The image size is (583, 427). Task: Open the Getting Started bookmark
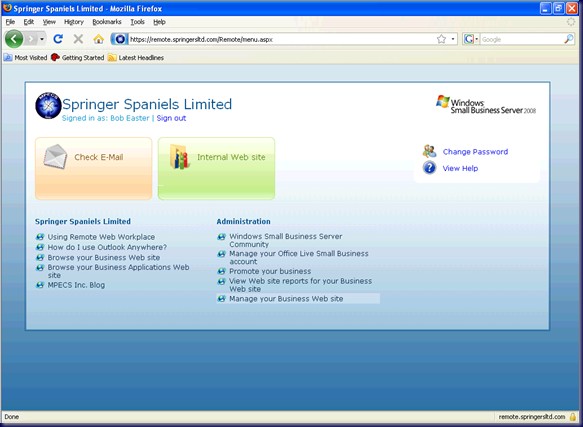click(77, 58)
